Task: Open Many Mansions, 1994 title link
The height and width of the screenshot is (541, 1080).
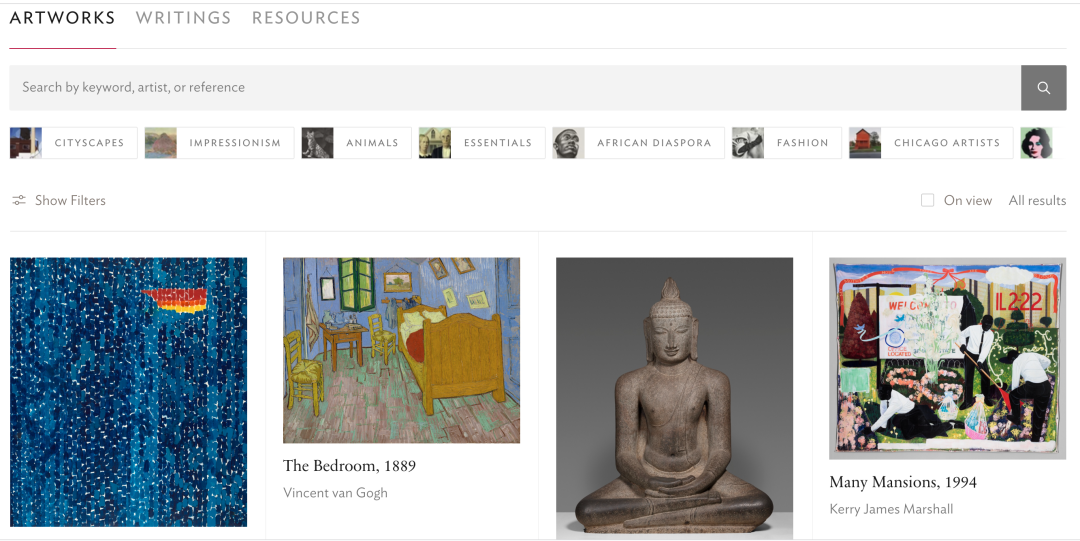Action: [903, 482]
